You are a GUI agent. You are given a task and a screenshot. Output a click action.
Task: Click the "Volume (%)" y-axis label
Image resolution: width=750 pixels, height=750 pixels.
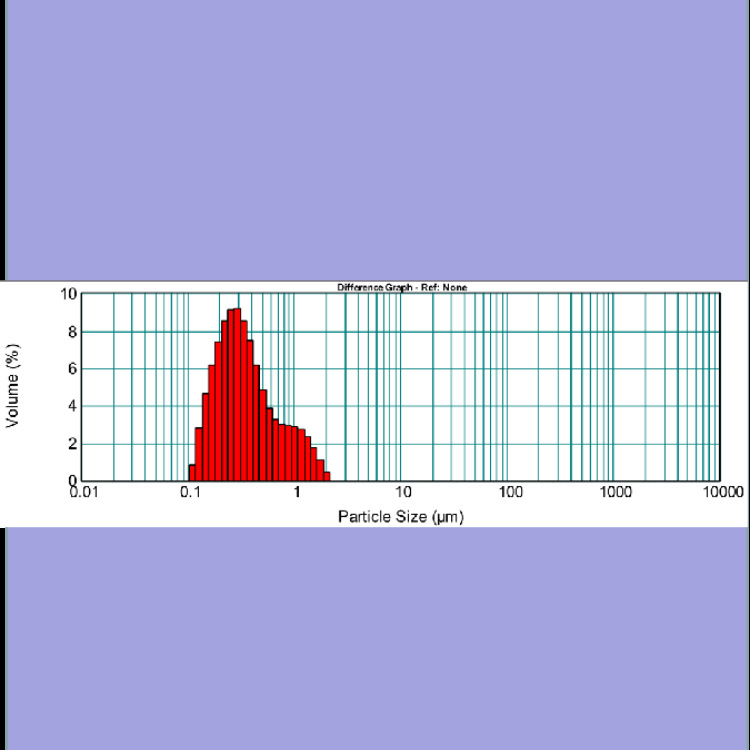13,387
